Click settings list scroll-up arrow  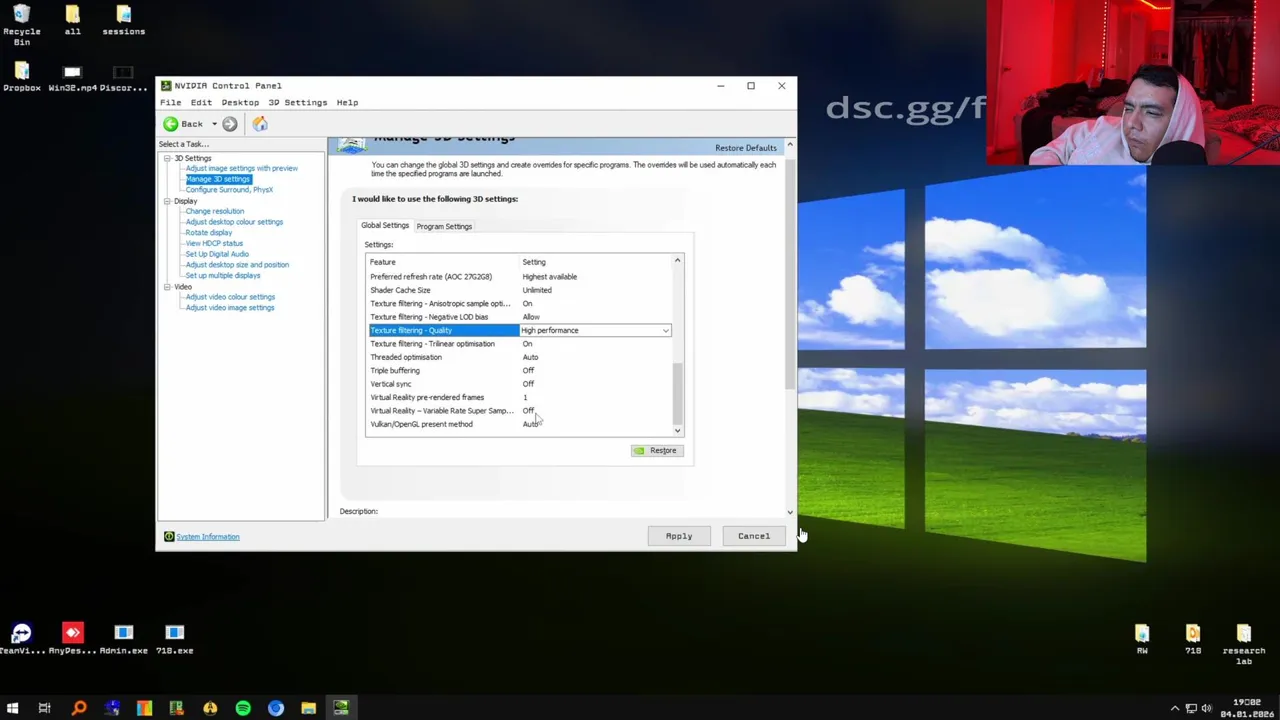[x=677, y=262]
